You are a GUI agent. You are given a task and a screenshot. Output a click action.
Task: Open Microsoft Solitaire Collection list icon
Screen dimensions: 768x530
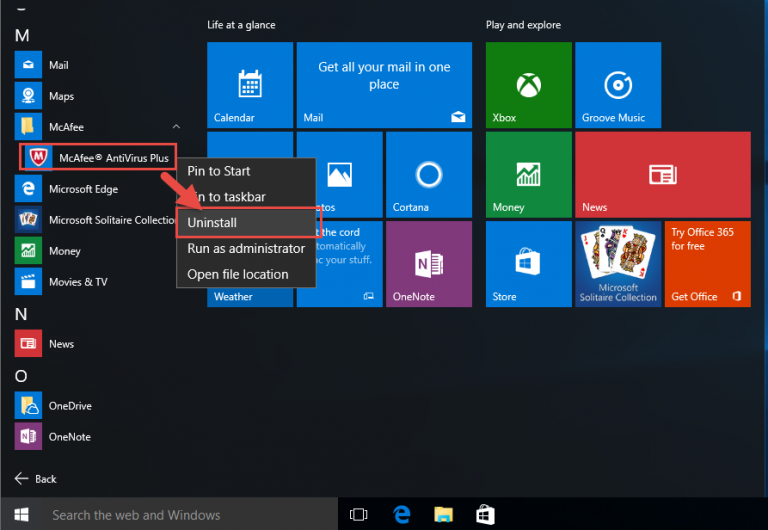[x=28, y=219]
